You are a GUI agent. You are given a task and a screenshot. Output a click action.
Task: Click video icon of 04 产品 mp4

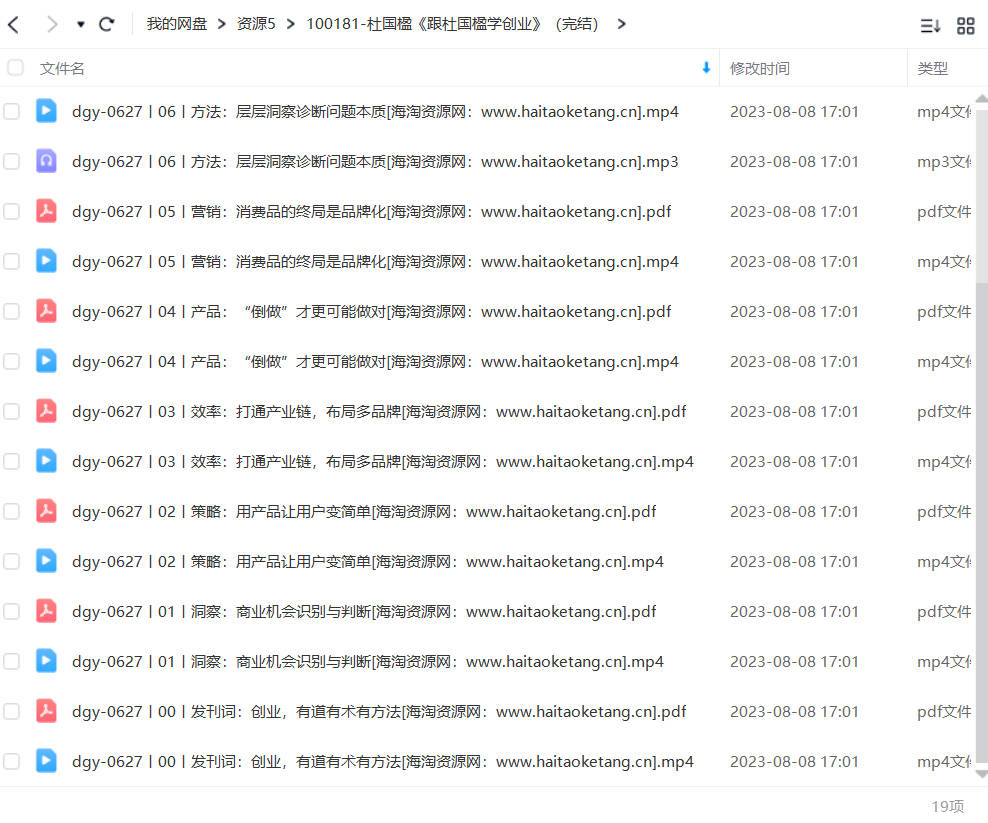pyautogui.click(x=46, y=360)
